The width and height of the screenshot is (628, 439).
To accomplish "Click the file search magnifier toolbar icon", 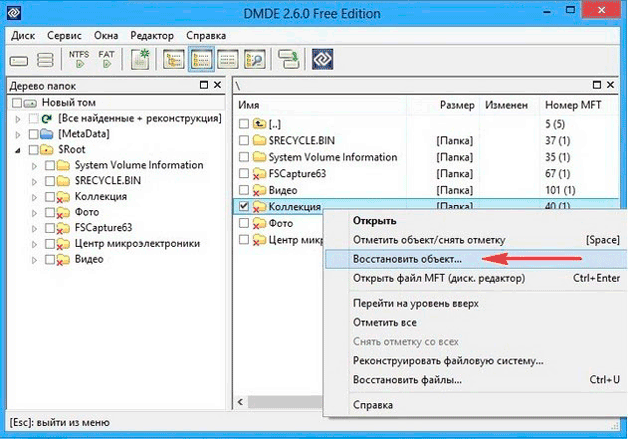I will point(255,59).
